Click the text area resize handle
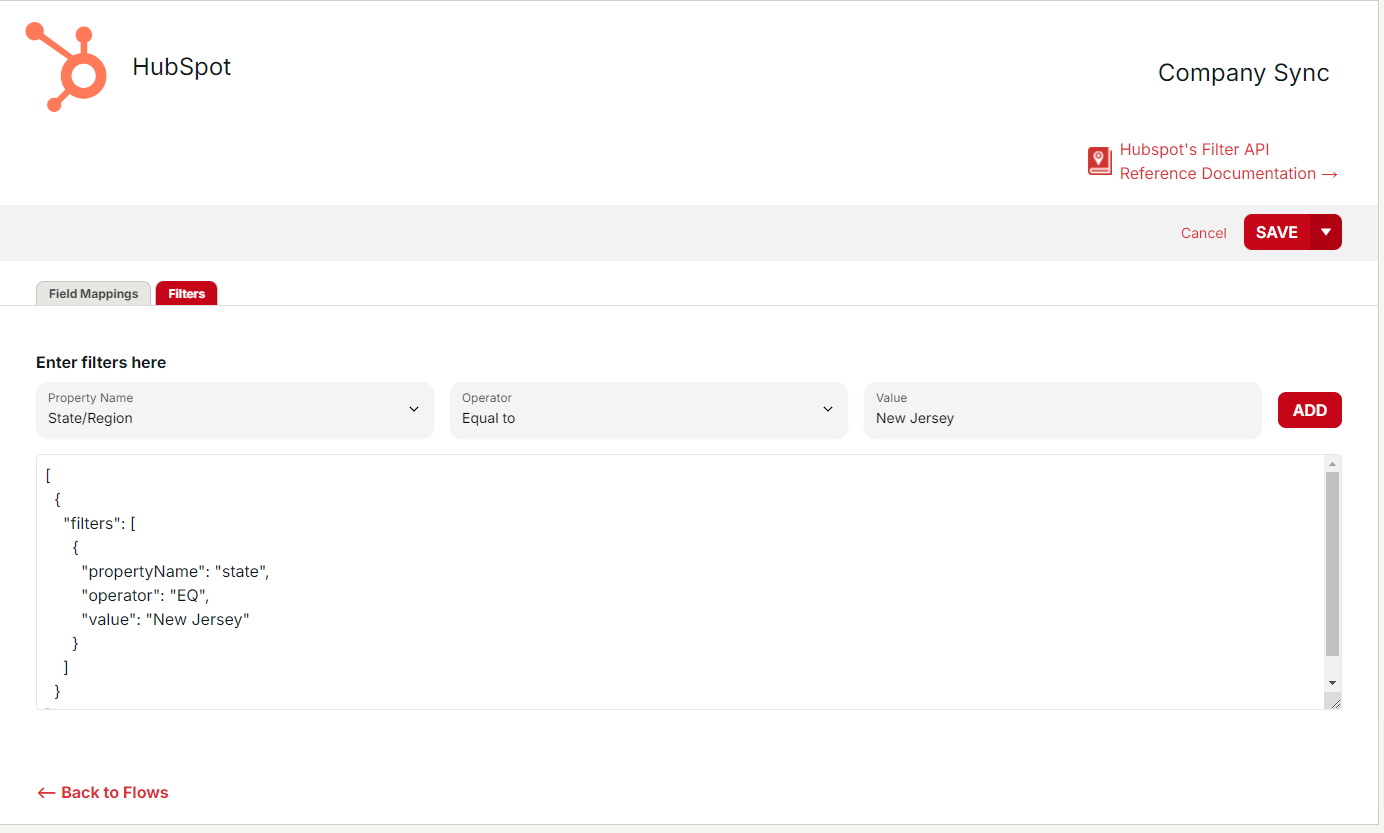1384x833 pixels. pyautogui.click(x=1332, y=701)
